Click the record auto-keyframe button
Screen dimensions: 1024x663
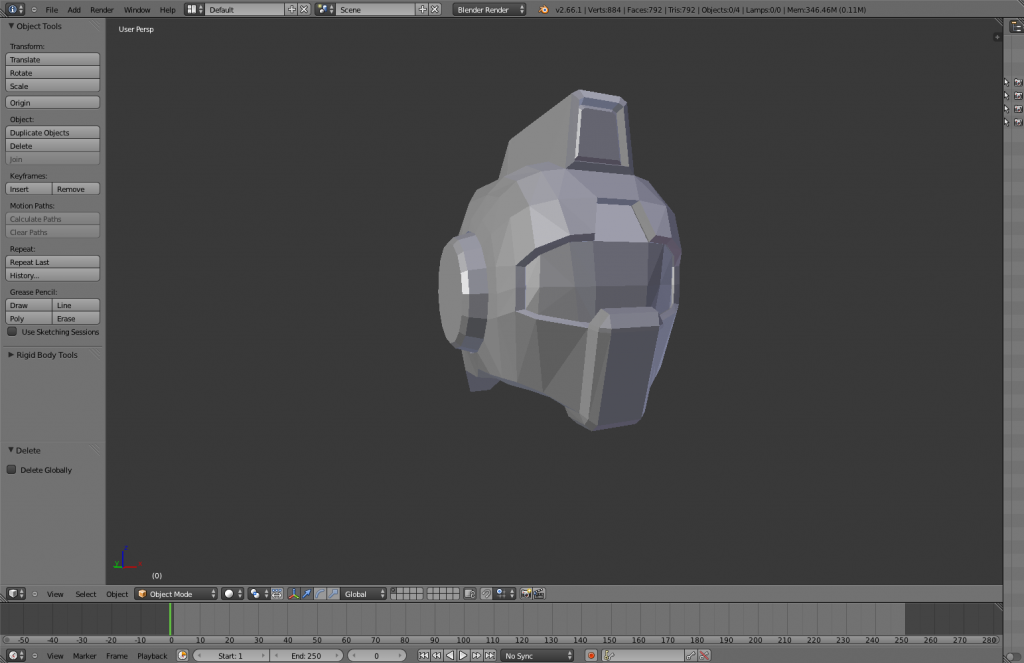click(591, 656)
